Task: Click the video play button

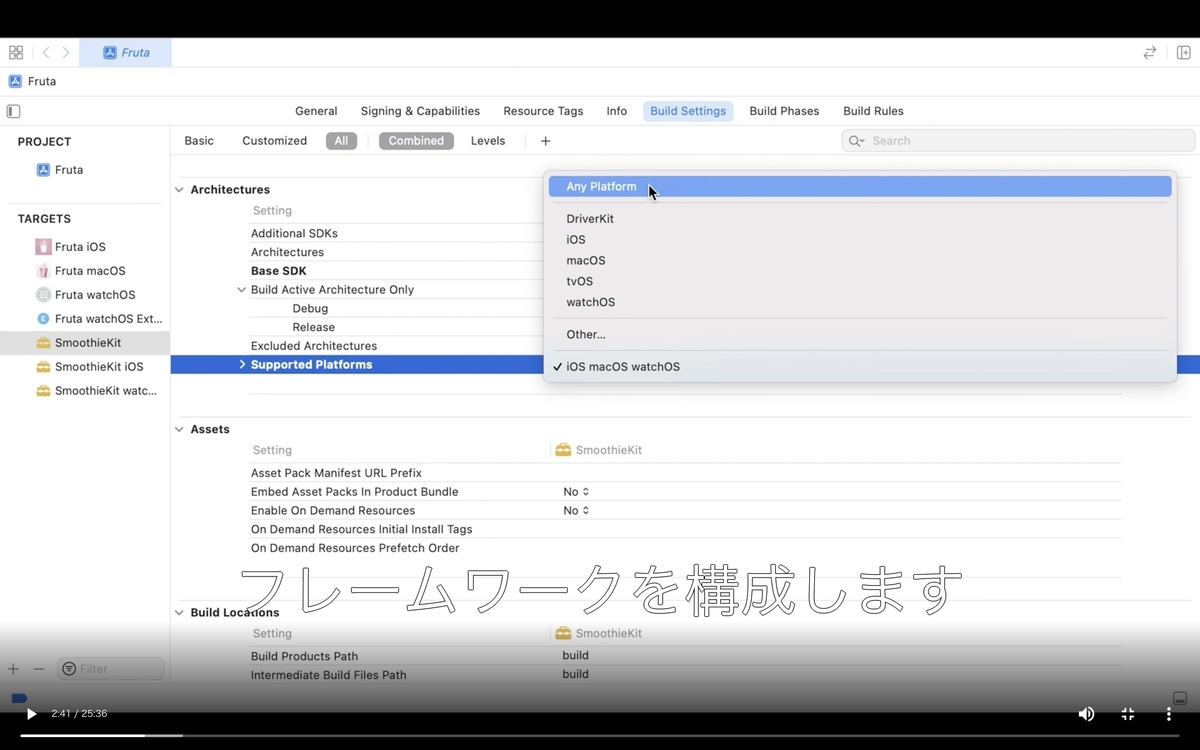Action: pos(31,714)
